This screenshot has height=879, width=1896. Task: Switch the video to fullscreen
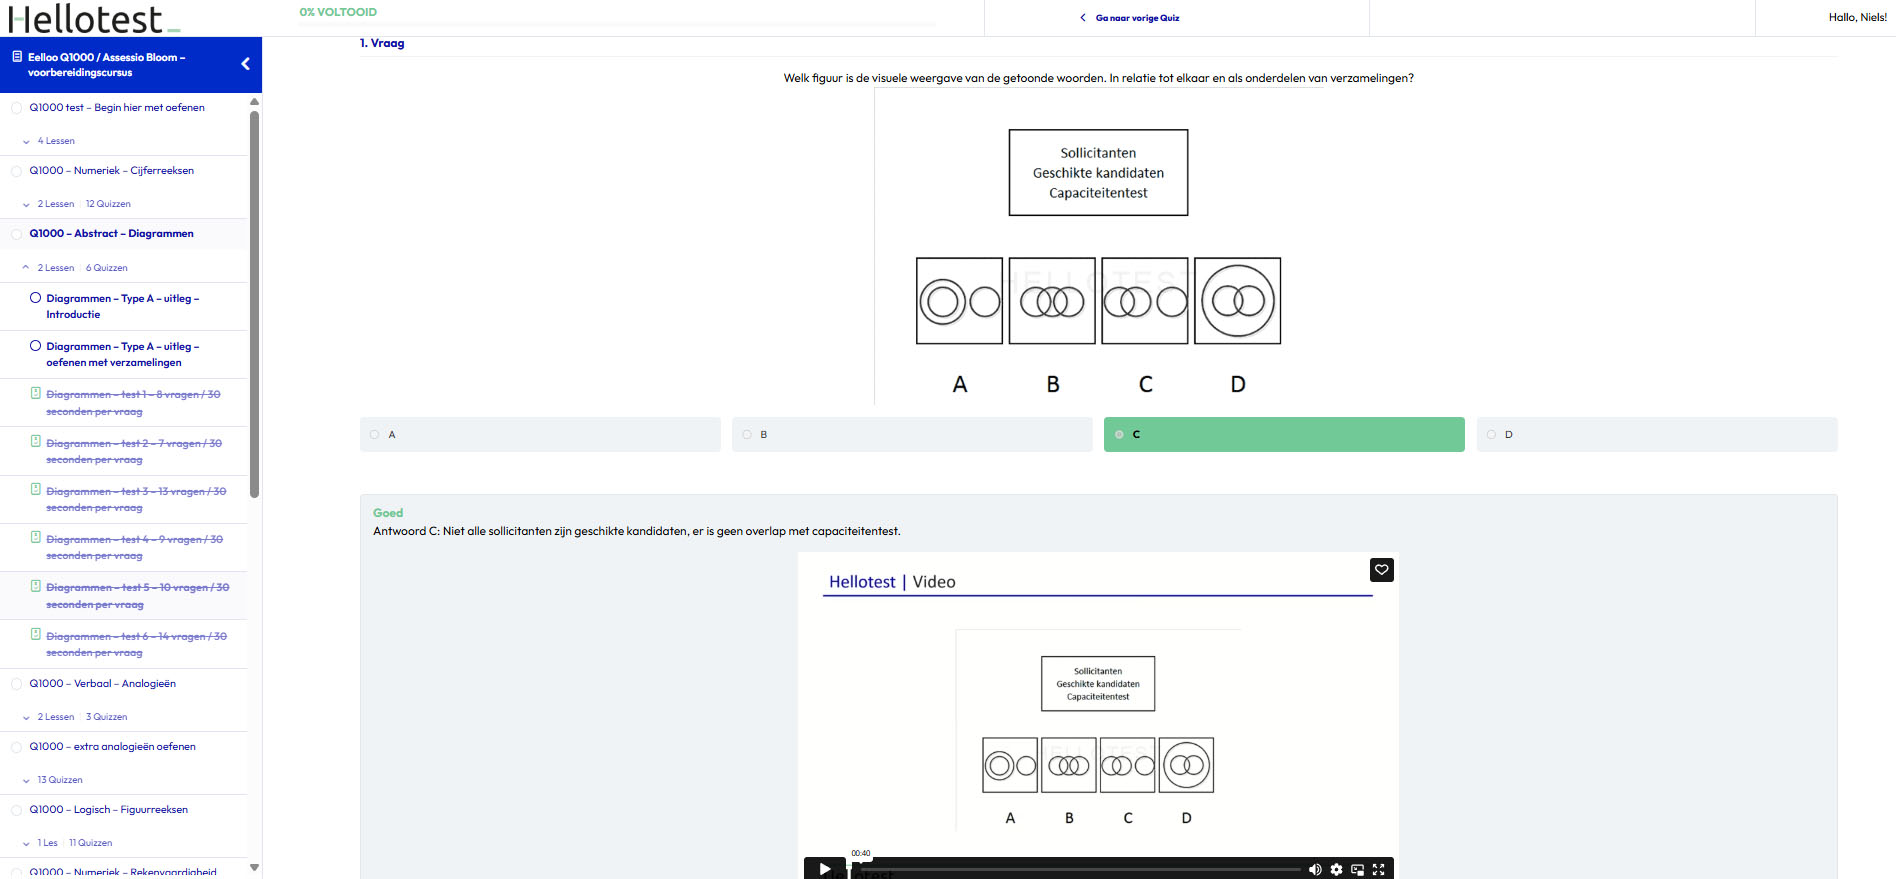point(1378,869)
